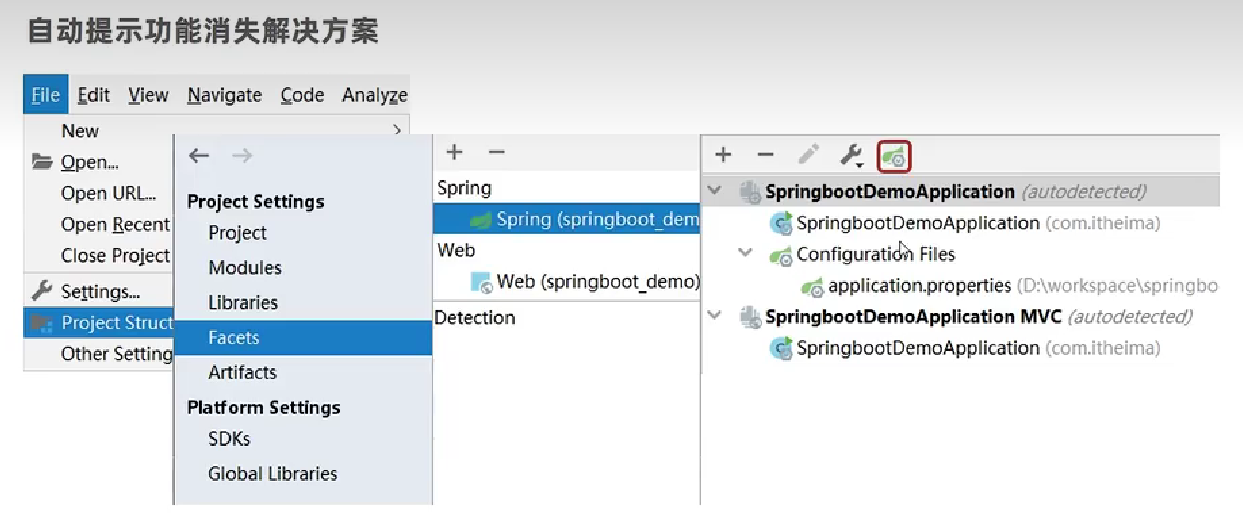The image size is (1243, 514).
Task: Click the forward arrow in Project Structure
Action: point(242,155)
